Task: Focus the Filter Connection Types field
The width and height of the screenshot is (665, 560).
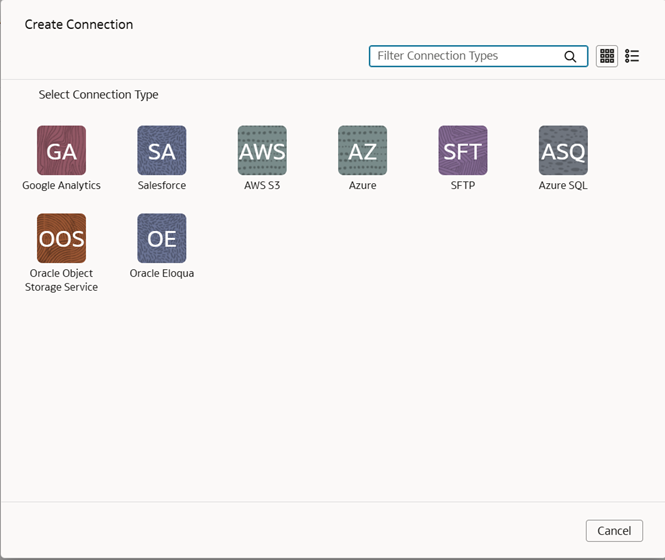Action: pos(478,56)
